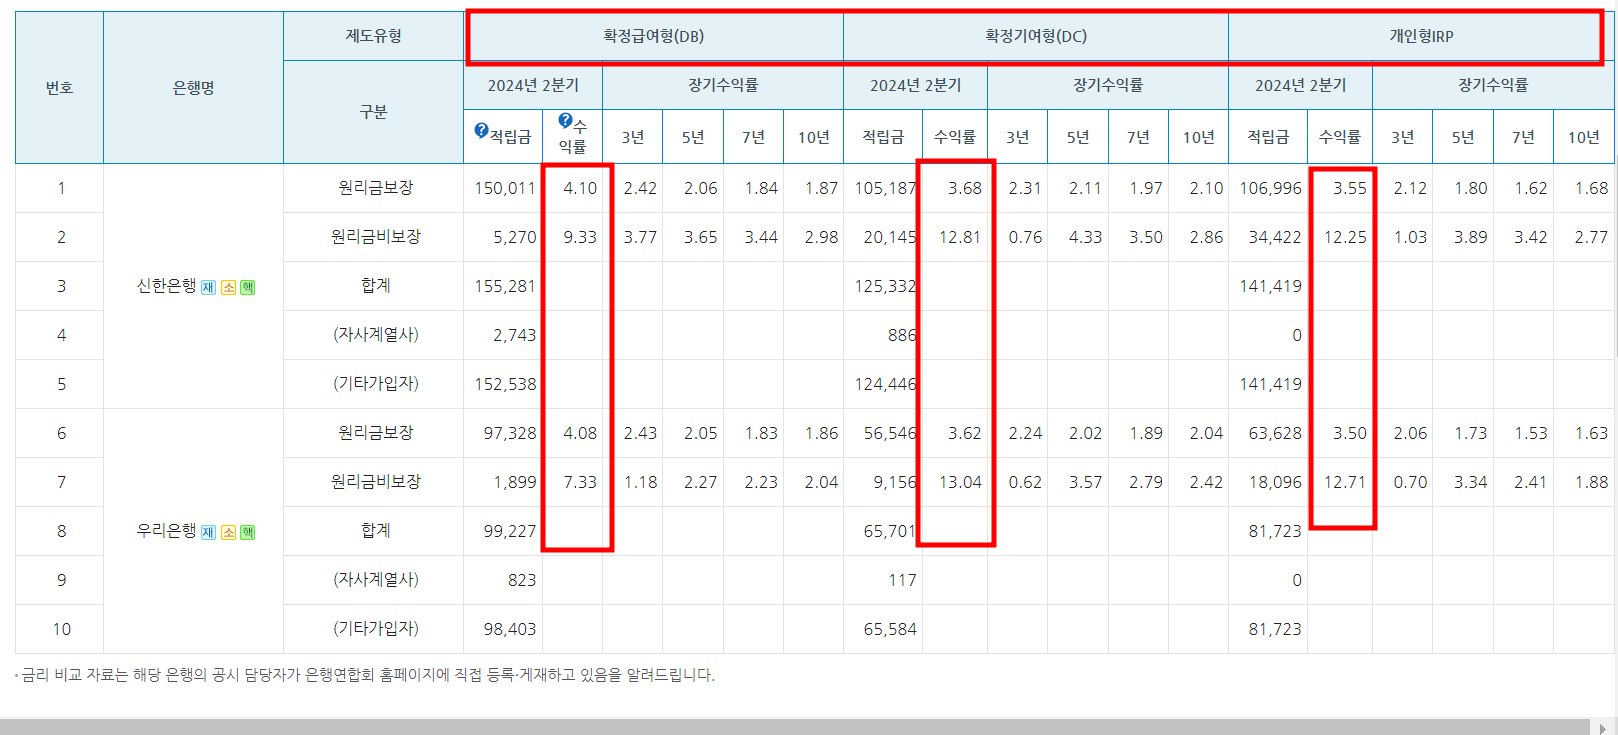This screenshot has height=735, width=1618.
Task: Click the green 핵 badge next to 신한은행
Action: pos(248,288)
